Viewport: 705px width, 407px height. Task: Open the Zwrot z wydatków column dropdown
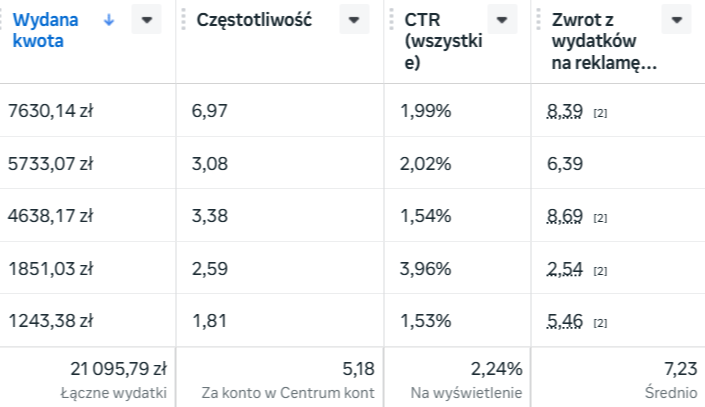[677, 20]
